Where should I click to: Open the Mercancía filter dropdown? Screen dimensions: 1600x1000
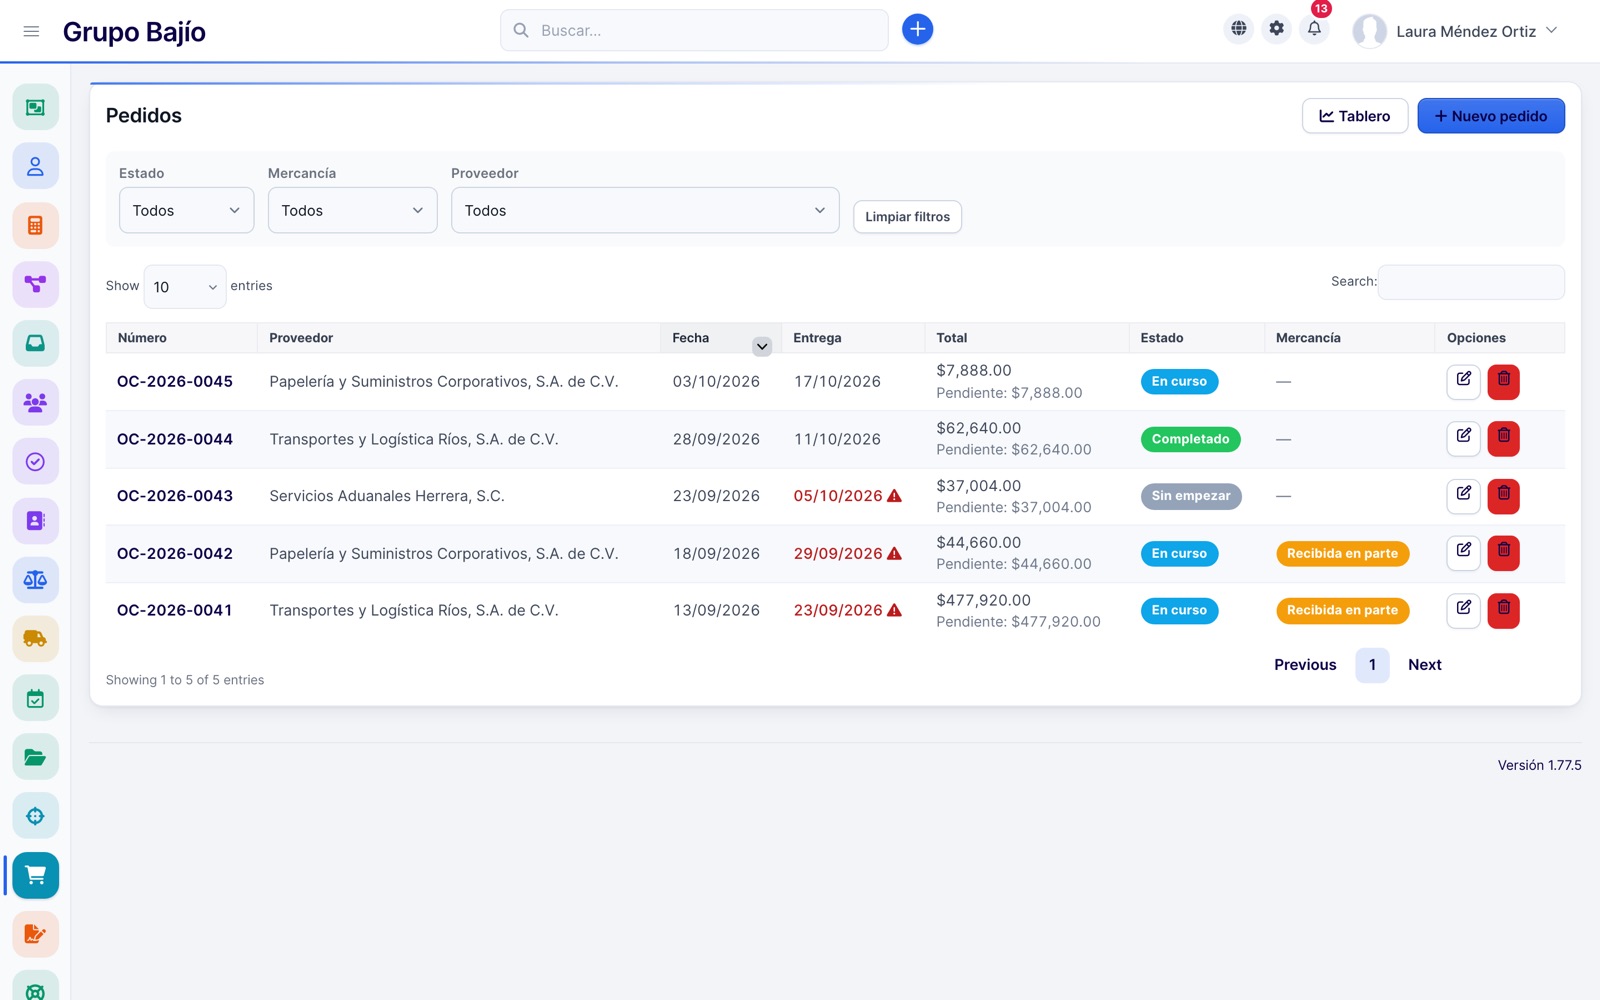click(352, 210)
